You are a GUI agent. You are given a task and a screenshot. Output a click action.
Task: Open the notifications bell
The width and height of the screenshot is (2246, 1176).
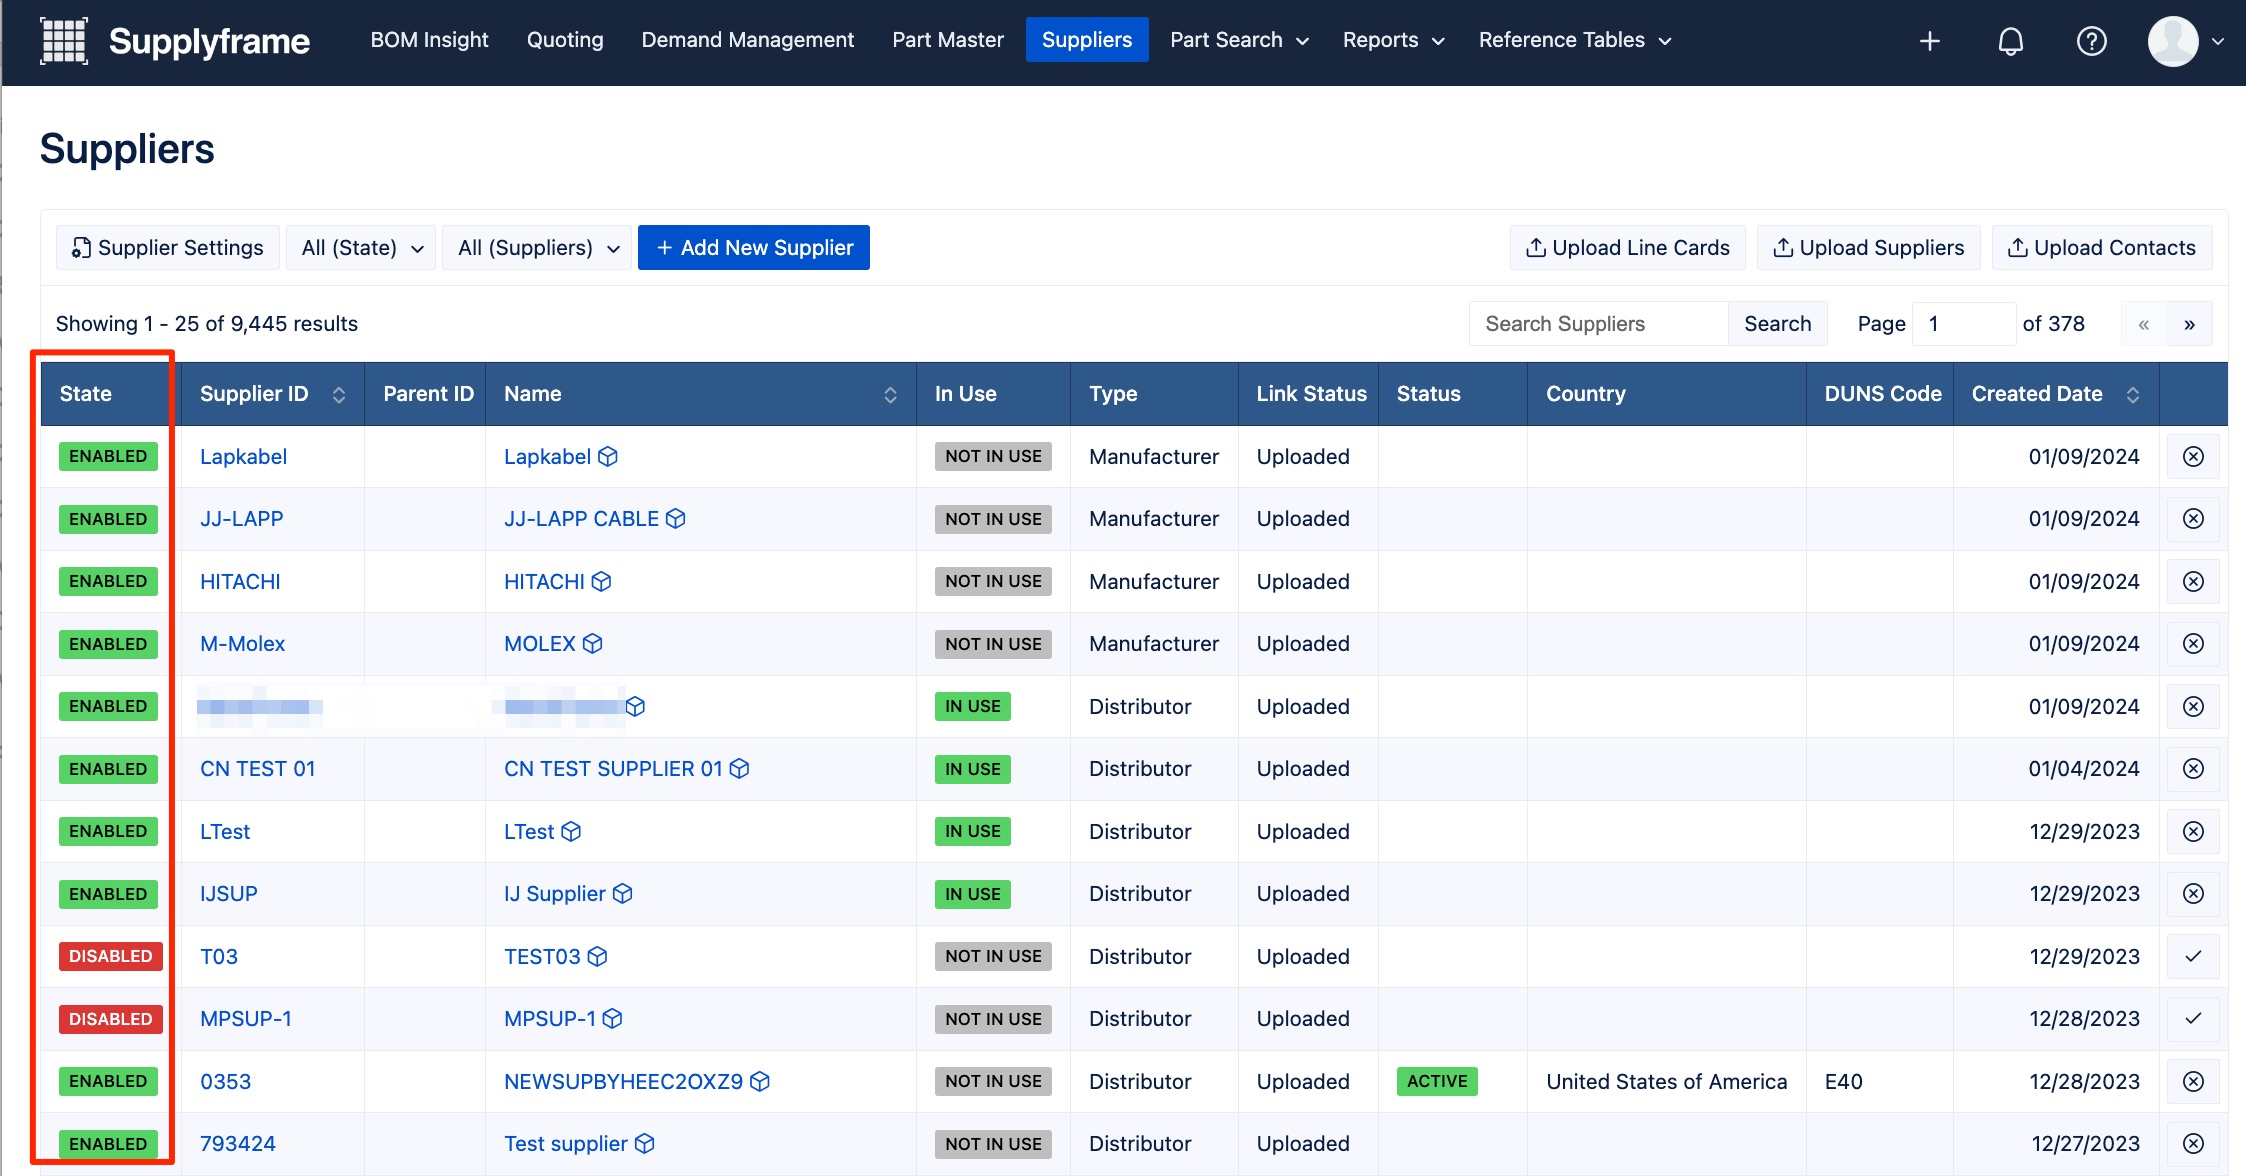[x=2011, y=41]
